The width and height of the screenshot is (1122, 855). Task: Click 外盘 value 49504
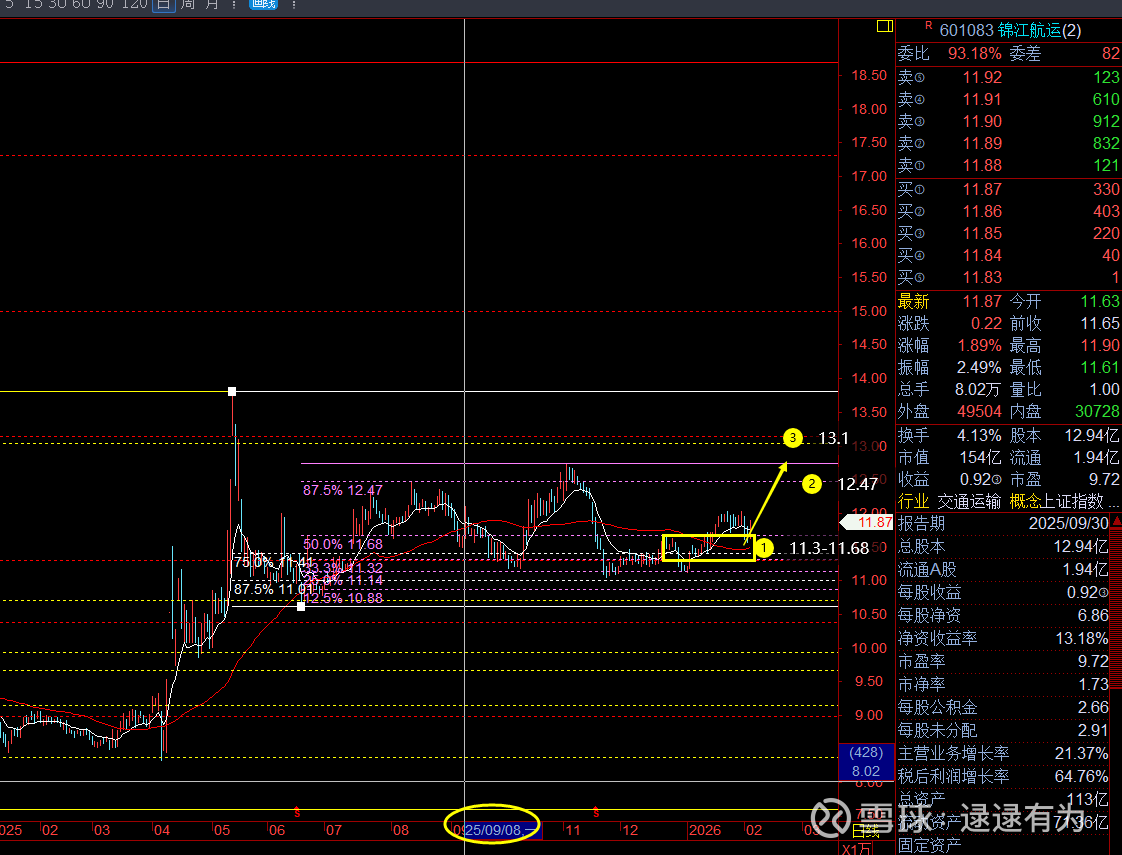tap(980, 412)
